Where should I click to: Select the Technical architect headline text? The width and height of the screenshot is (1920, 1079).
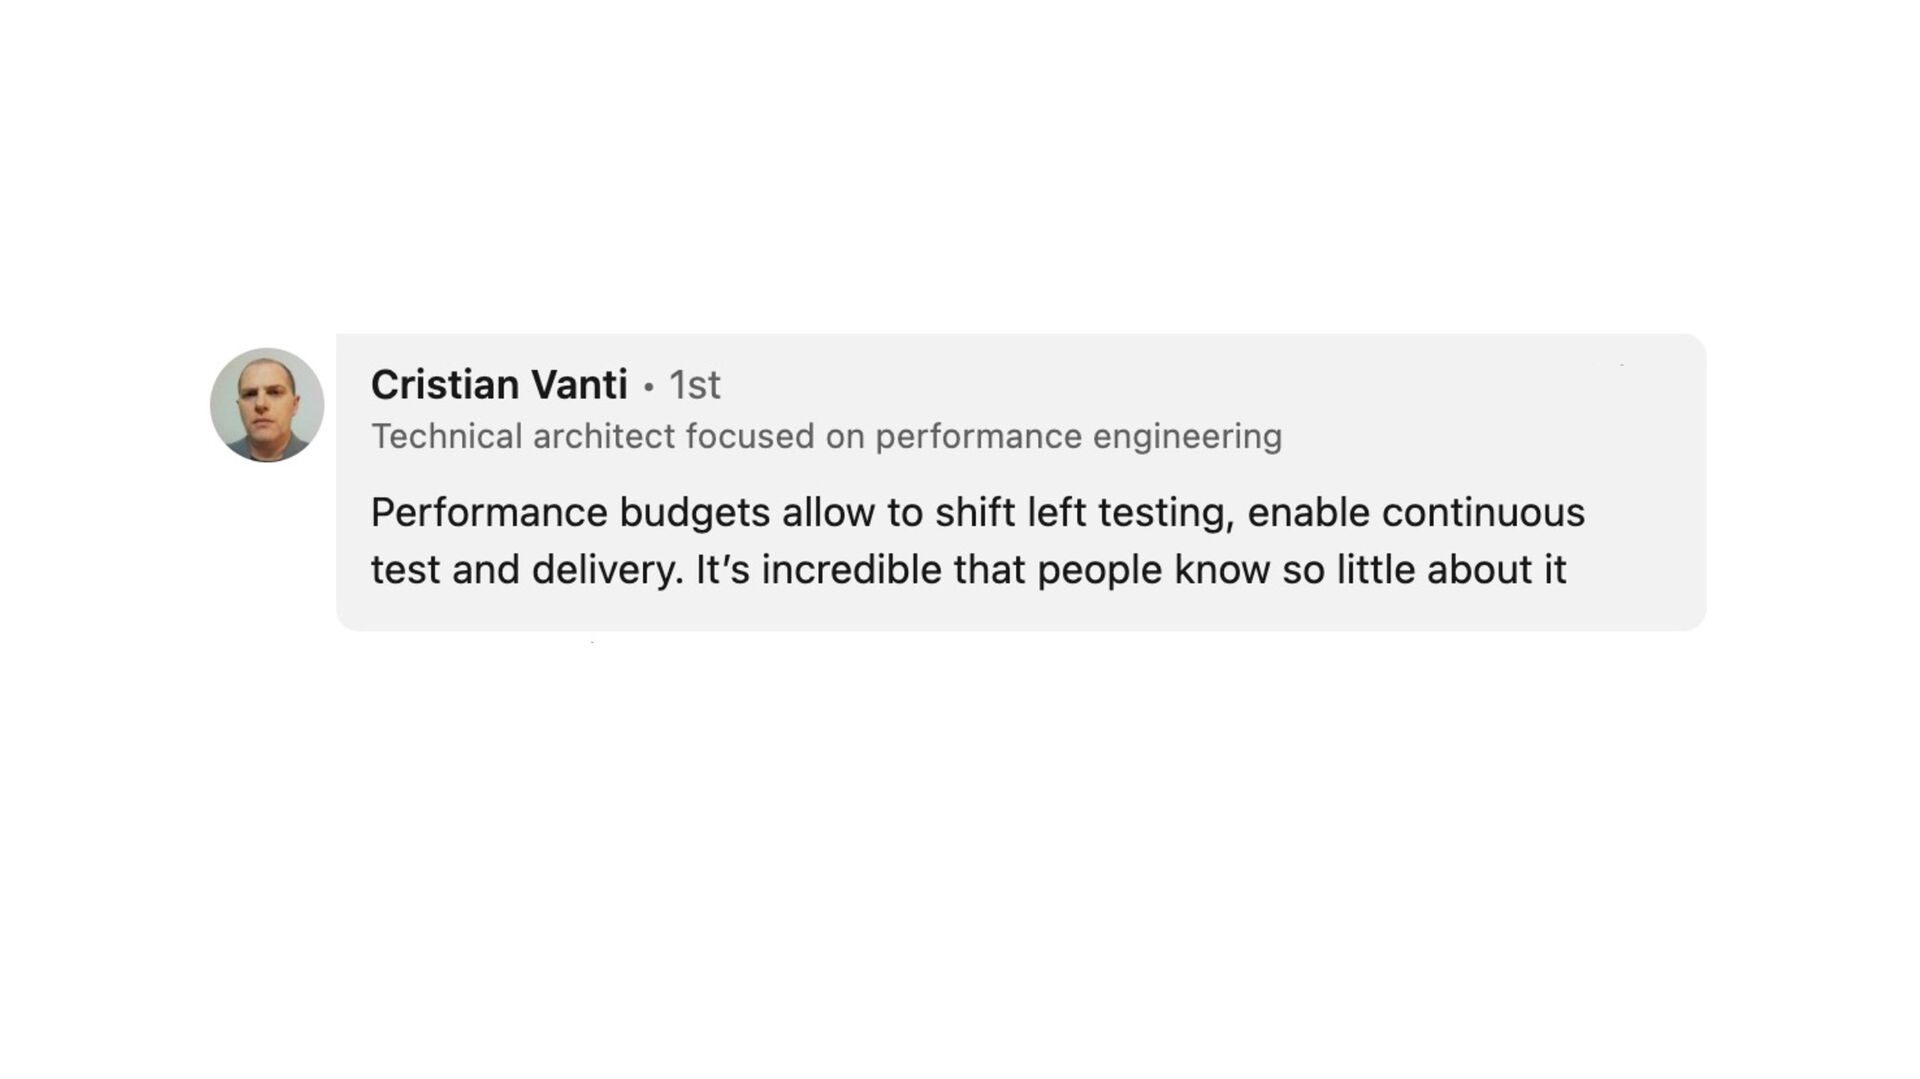pyautogui.click(x=826, y=436)
